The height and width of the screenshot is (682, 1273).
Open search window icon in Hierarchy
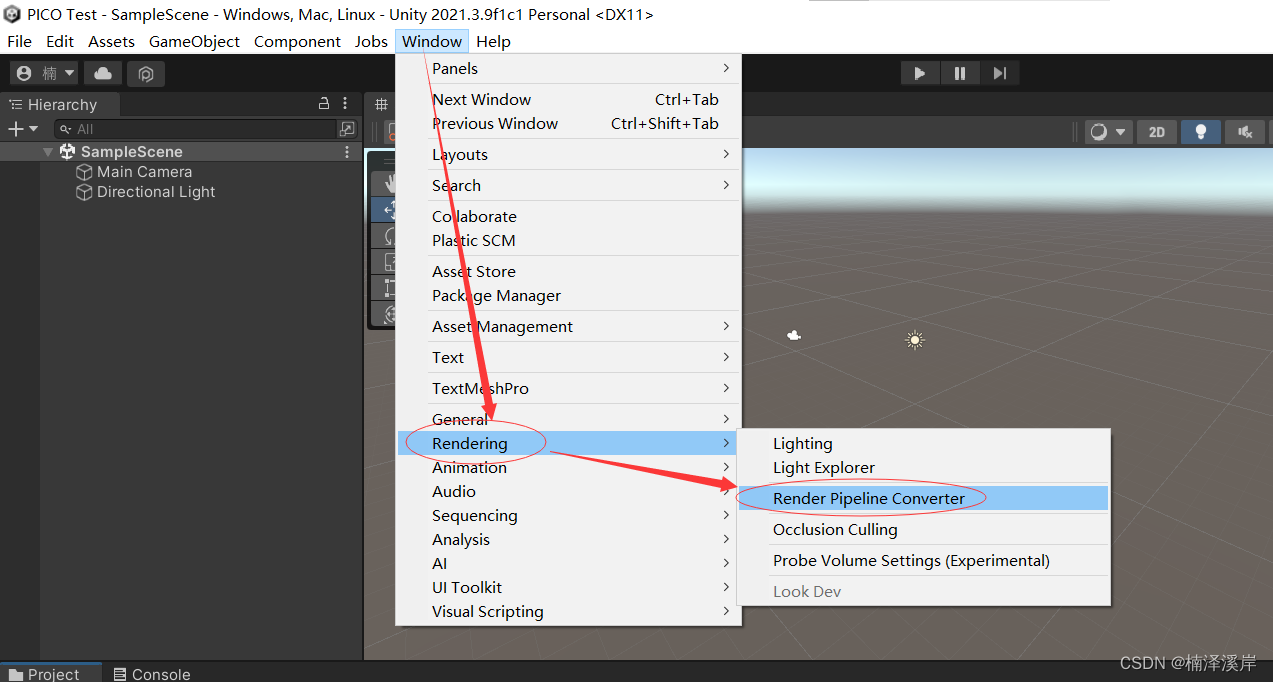pyautogui.click(x=347, y=129)
